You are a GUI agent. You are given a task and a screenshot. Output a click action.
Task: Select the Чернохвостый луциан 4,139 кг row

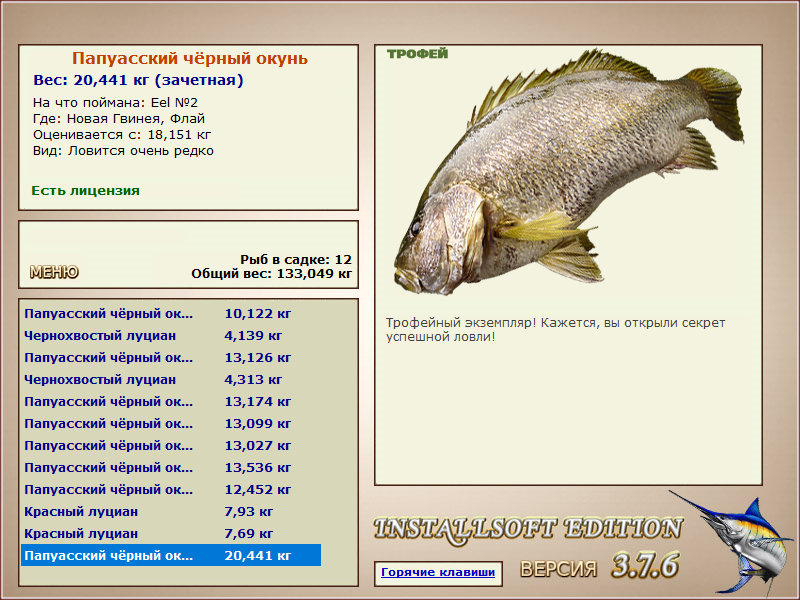pos(171,336)
